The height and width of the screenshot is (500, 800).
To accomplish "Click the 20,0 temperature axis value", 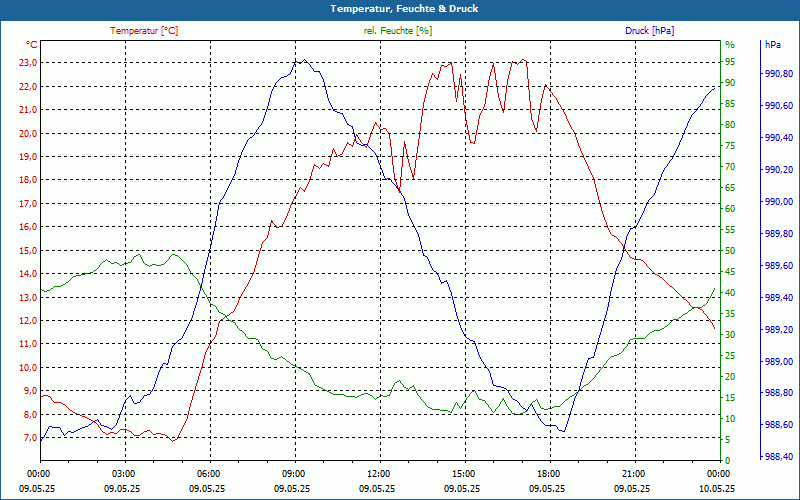I will point(28,133).
